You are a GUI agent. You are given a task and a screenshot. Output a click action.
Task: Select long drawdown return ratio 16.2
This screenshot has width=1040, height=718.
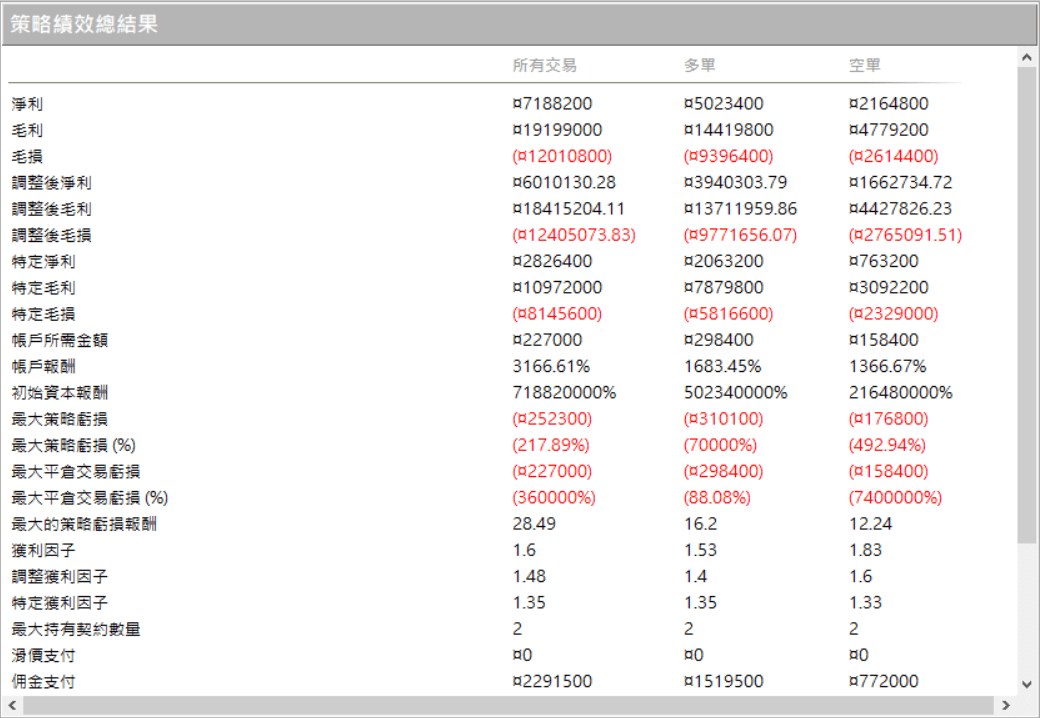[x=700, y=524]
